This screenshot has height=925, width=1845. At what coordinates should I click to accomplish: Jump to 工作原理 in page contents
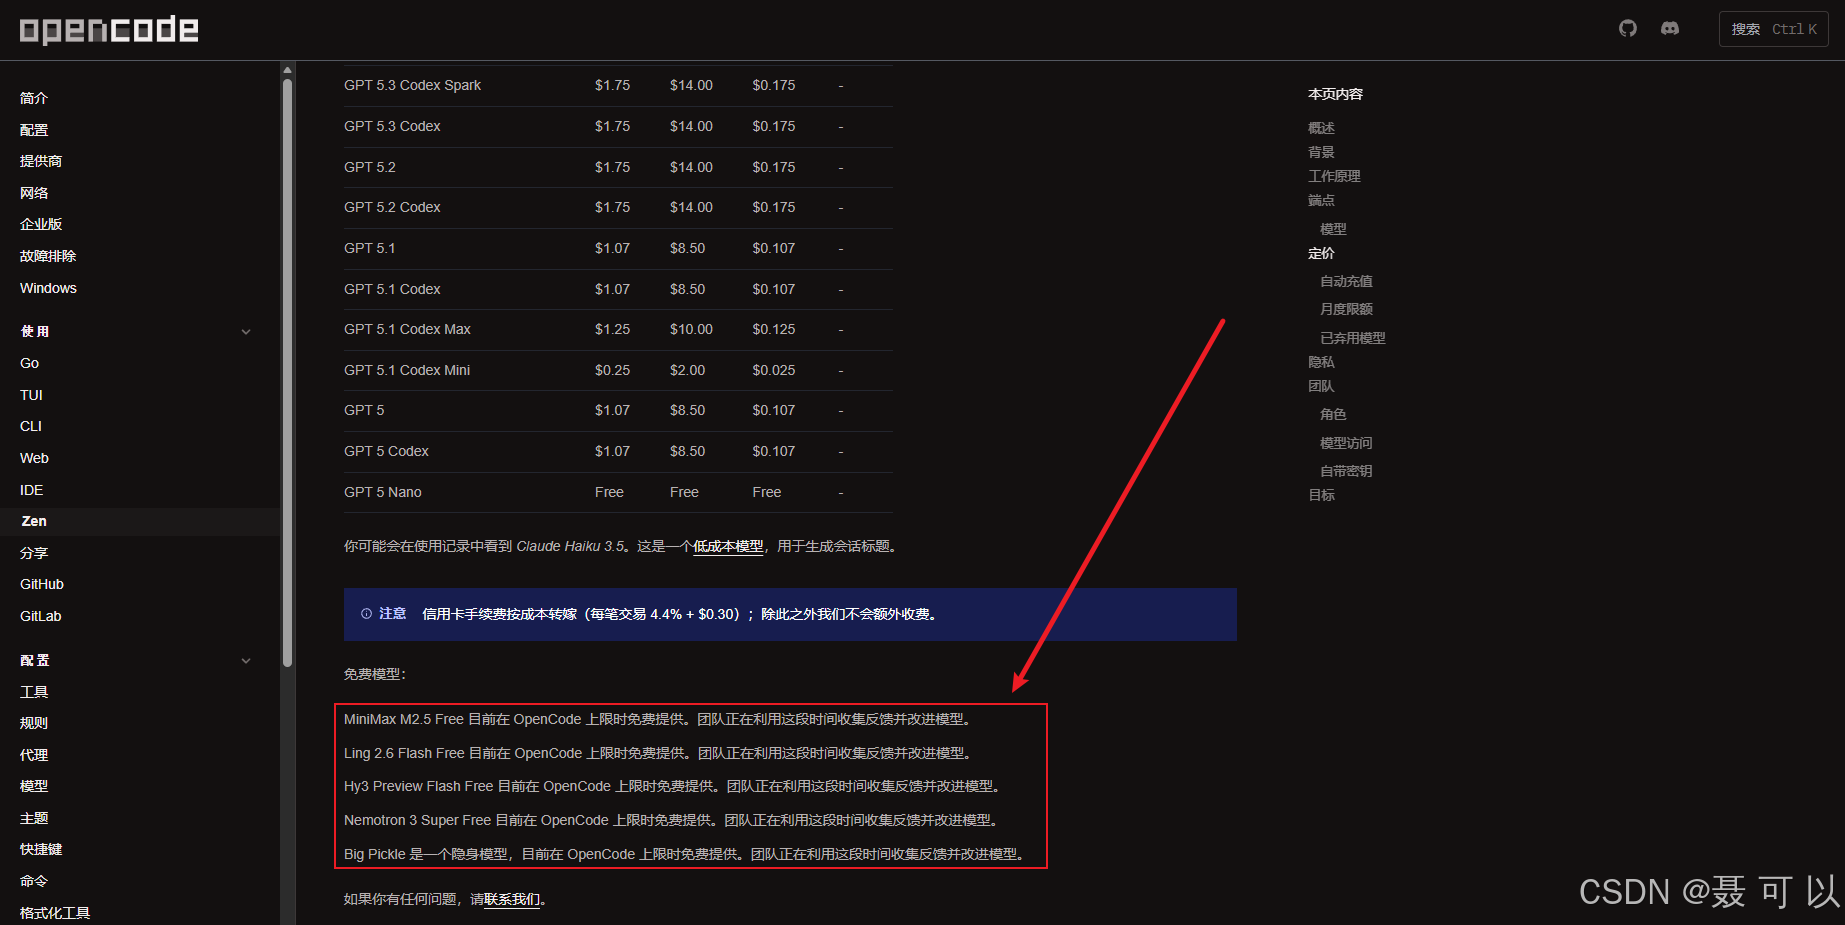pyautogui.click(x=1334, y=176)
